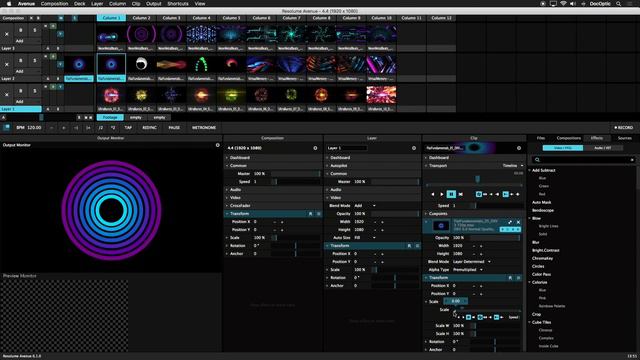Open the Shortcuts menu
The image size is (640, 360).
(x=178, y=4)
